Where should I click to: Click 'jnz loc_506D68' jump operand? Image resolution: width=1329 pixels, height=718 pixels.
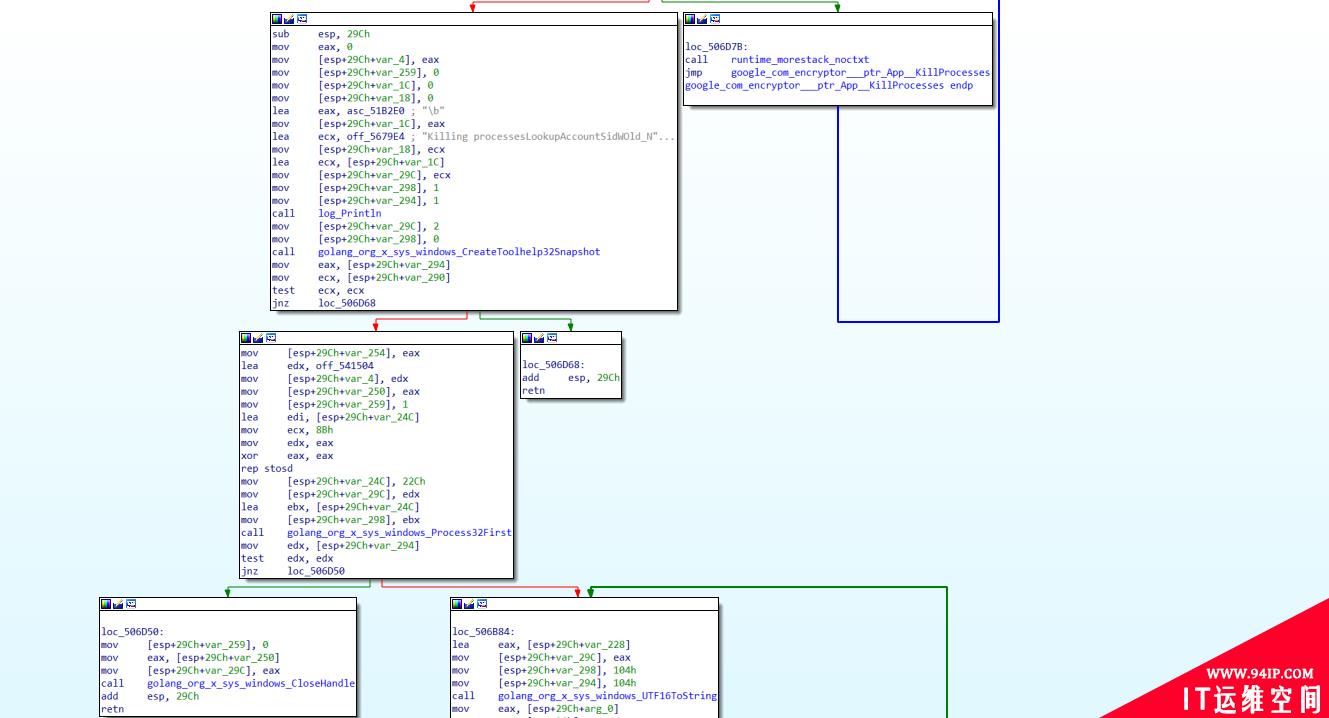[347, 303]
